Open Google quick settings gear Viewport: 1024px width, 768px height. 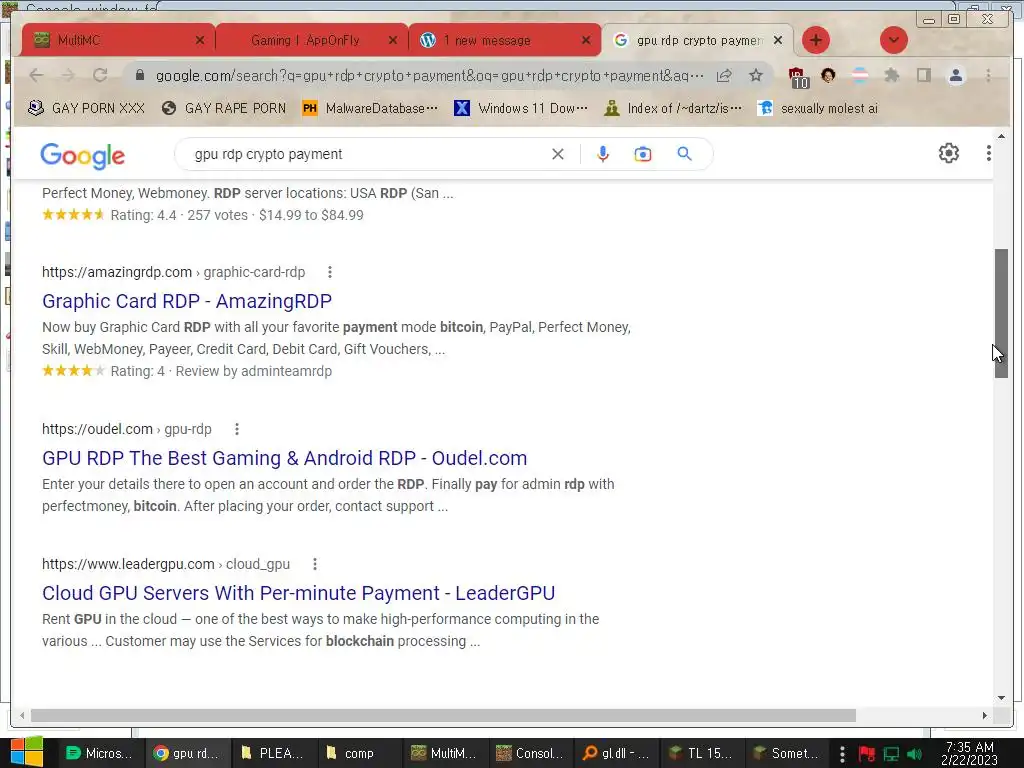click(948, 153)
